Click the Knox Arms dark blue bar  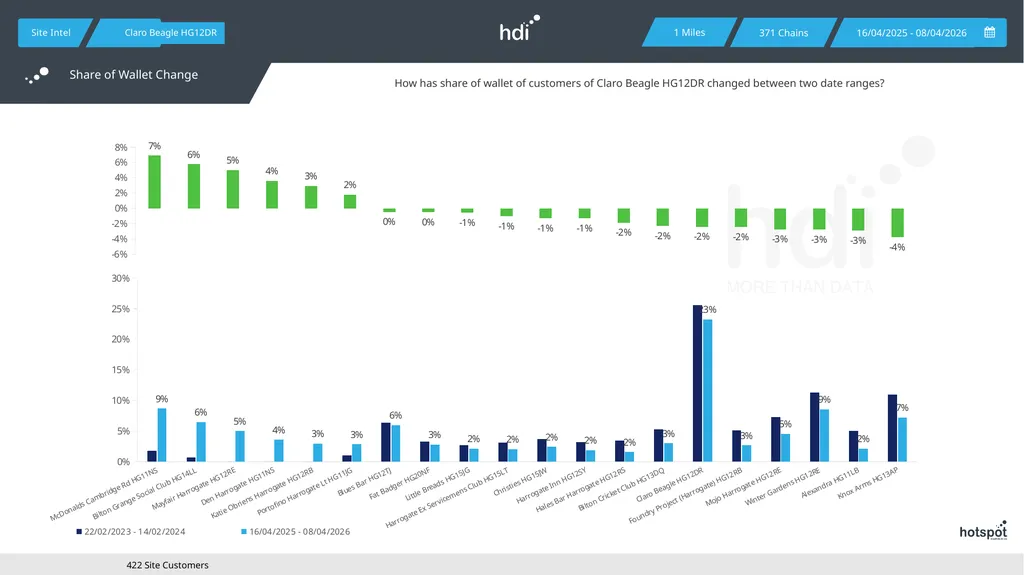(892, 428)
